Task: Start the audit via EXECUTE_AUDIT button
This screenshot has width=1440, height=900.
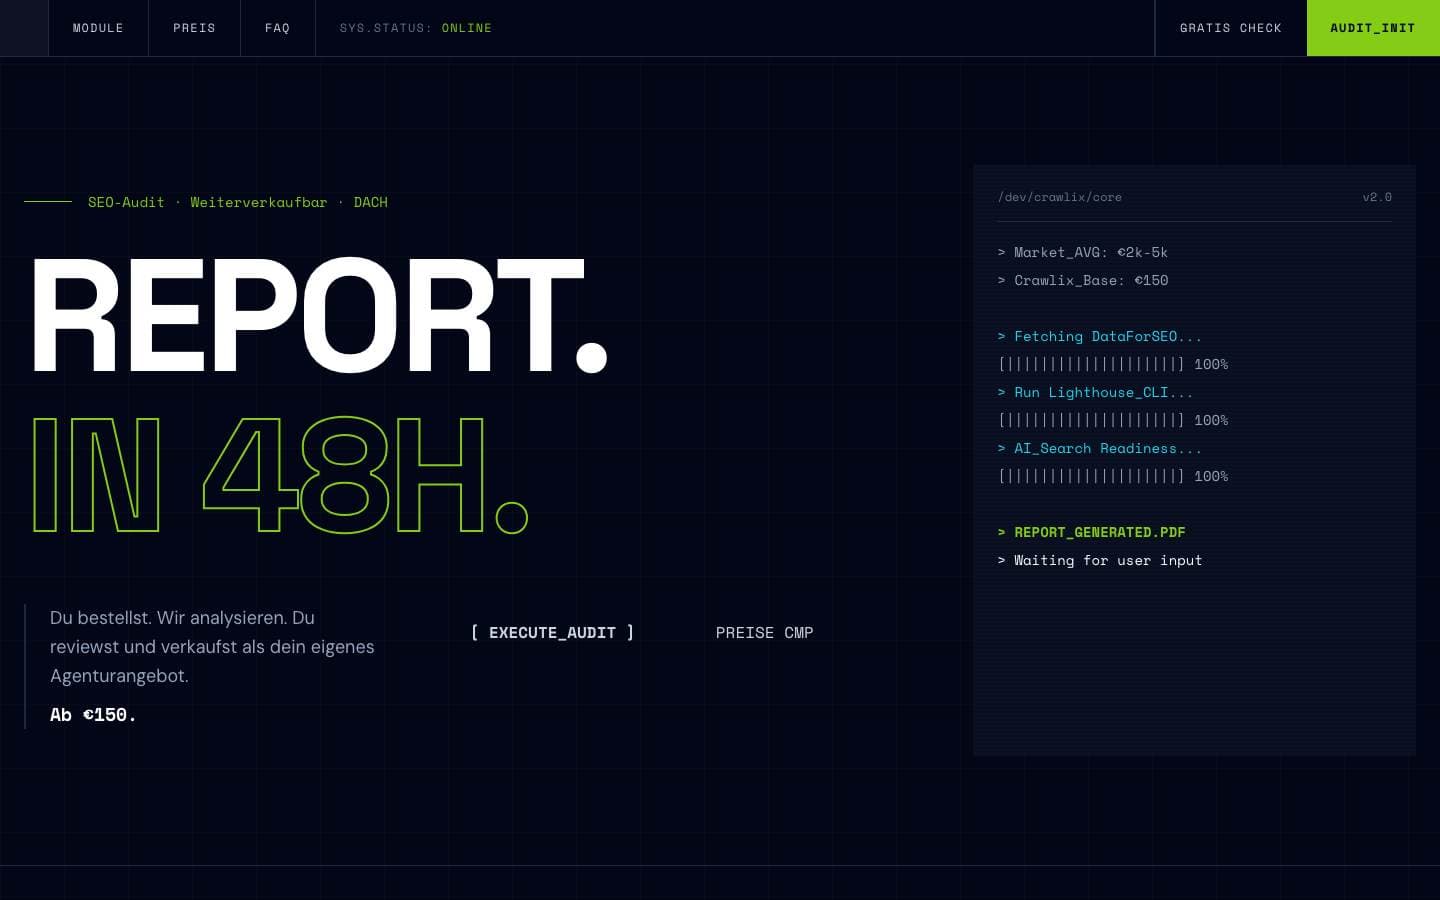Action: pyautogui.click(x=552, y=633)
